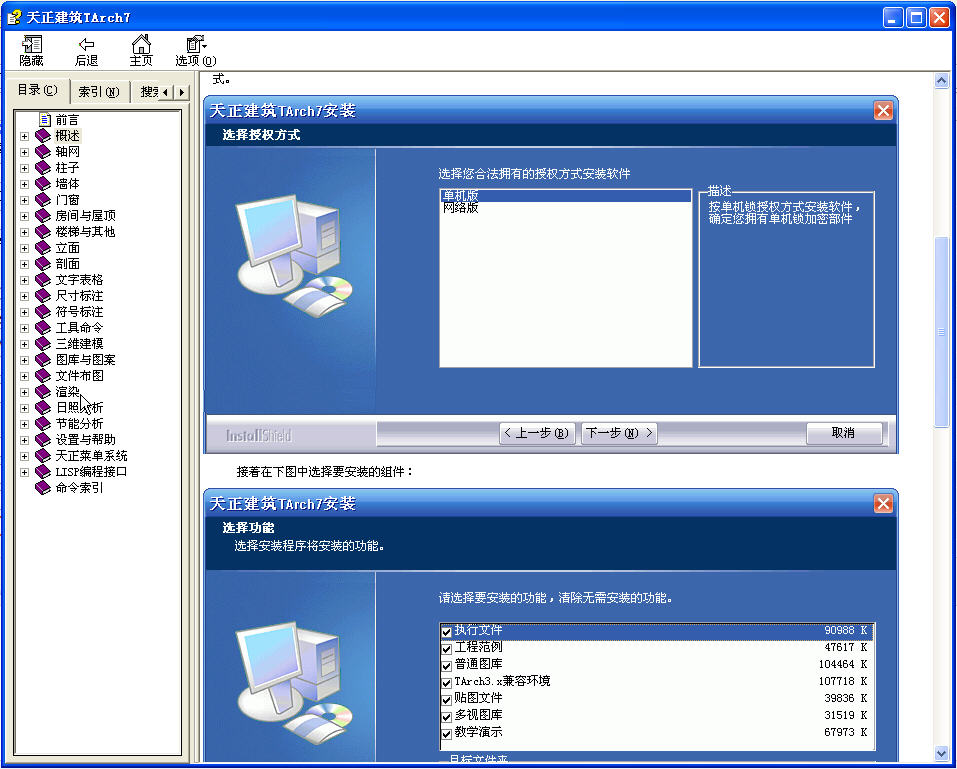The width and height of the screenshot is (957, 769).
Task: Click the book icon beside 工具命令
Action: coord(43,328)
